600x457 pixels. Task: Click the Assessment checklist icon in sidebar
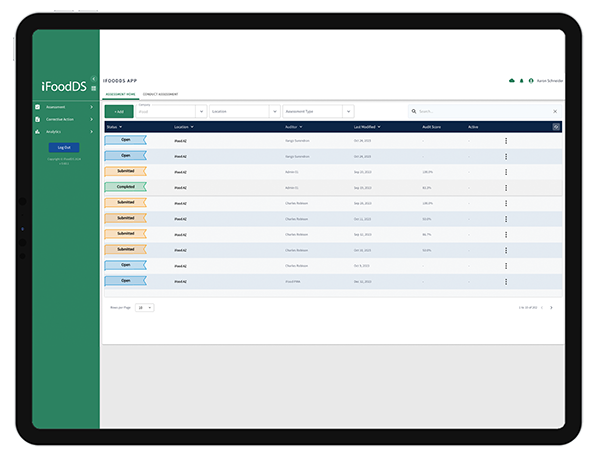[38, 107]
